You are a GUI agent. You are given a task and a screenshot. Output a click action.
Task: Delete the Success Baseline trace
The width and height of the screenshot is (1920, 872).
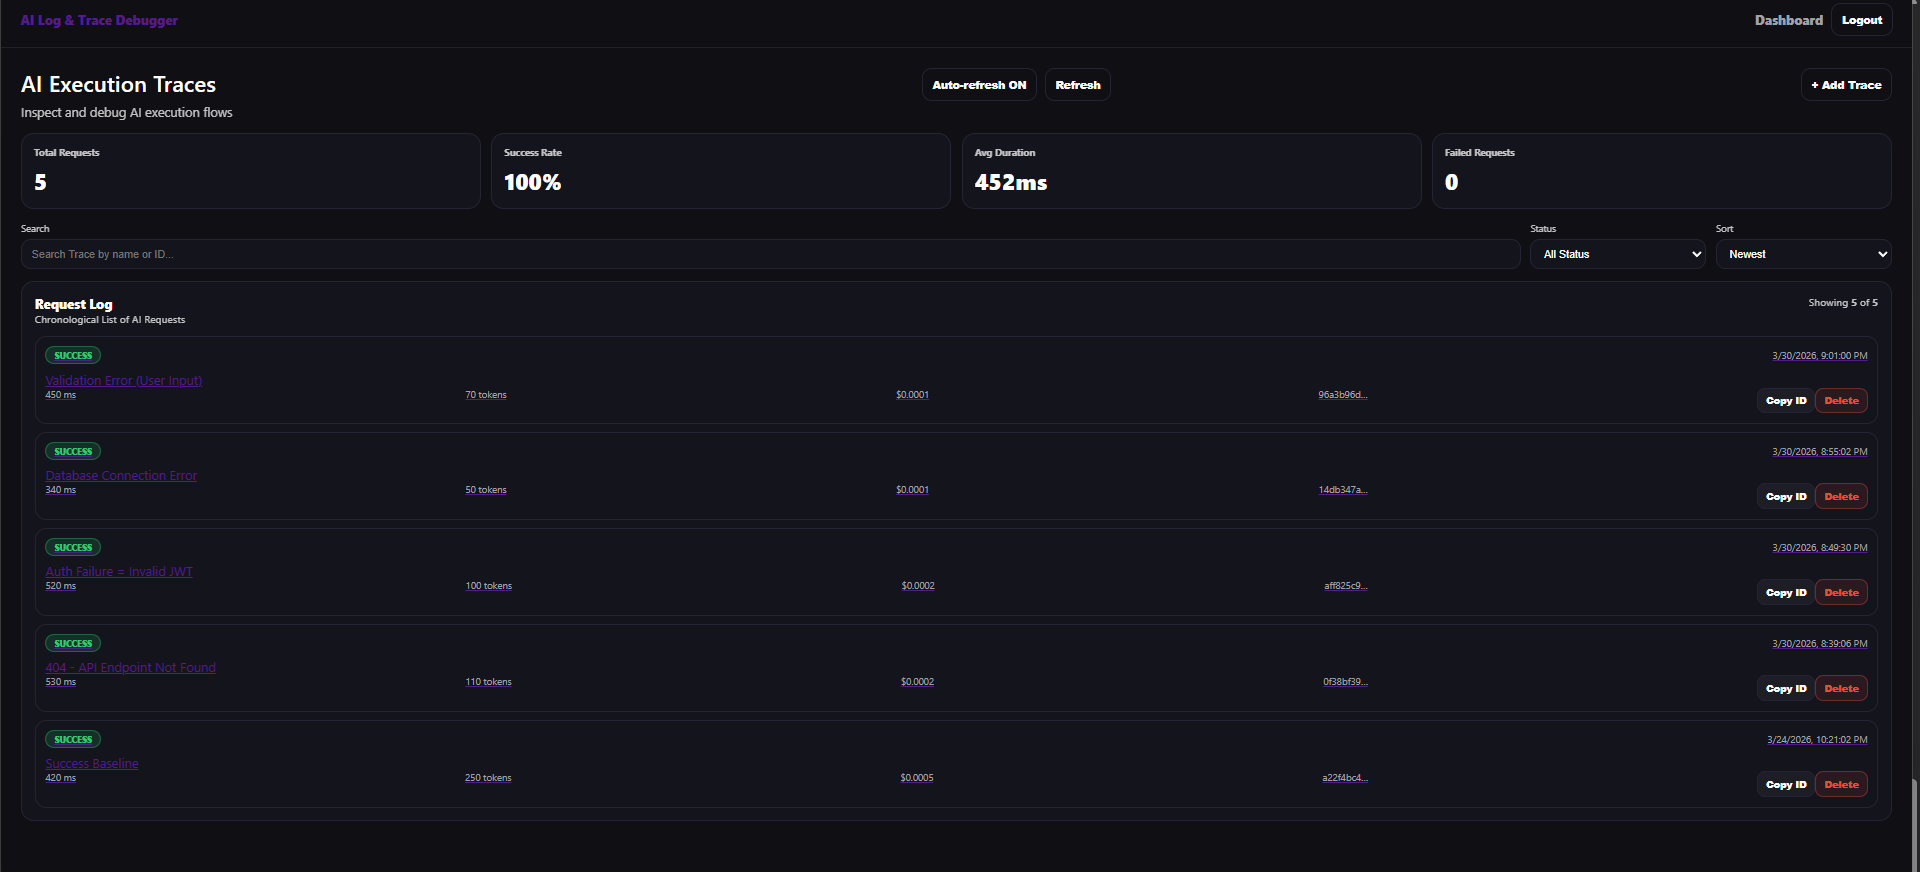coord(1841,785)
